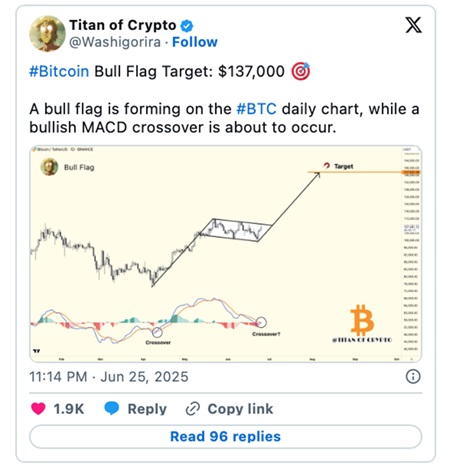This screenshot has height=475, width=453.
Task: Click the Copy link text
Action: pos(240,409)
